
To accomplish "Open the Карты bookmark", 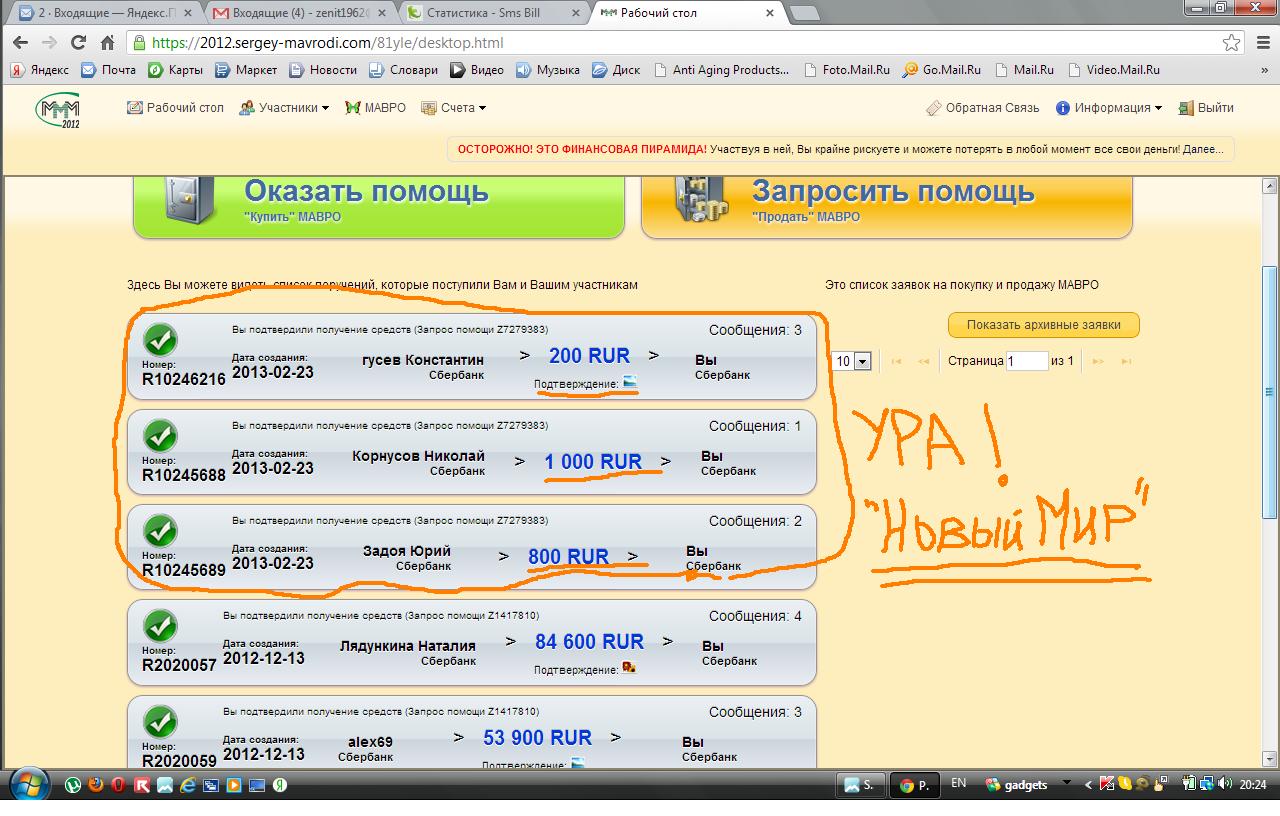I will pyautogui.click(x=176, y=70).
